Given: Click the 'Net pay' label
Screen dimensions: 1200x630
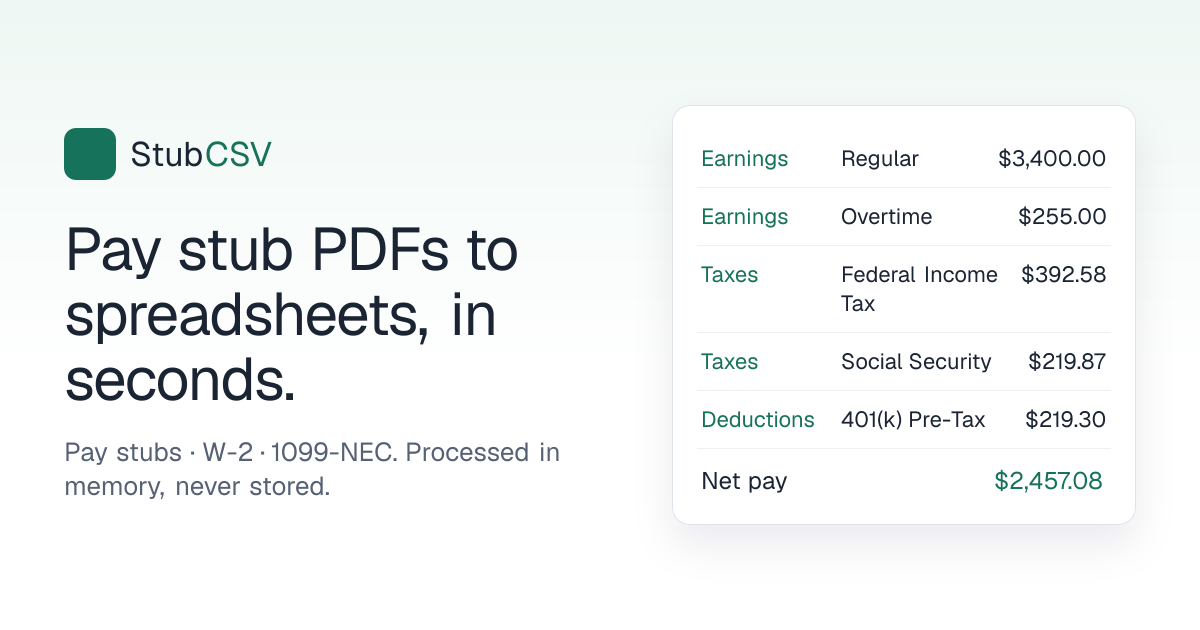Looking at the screenshot, I should point(744,482).
